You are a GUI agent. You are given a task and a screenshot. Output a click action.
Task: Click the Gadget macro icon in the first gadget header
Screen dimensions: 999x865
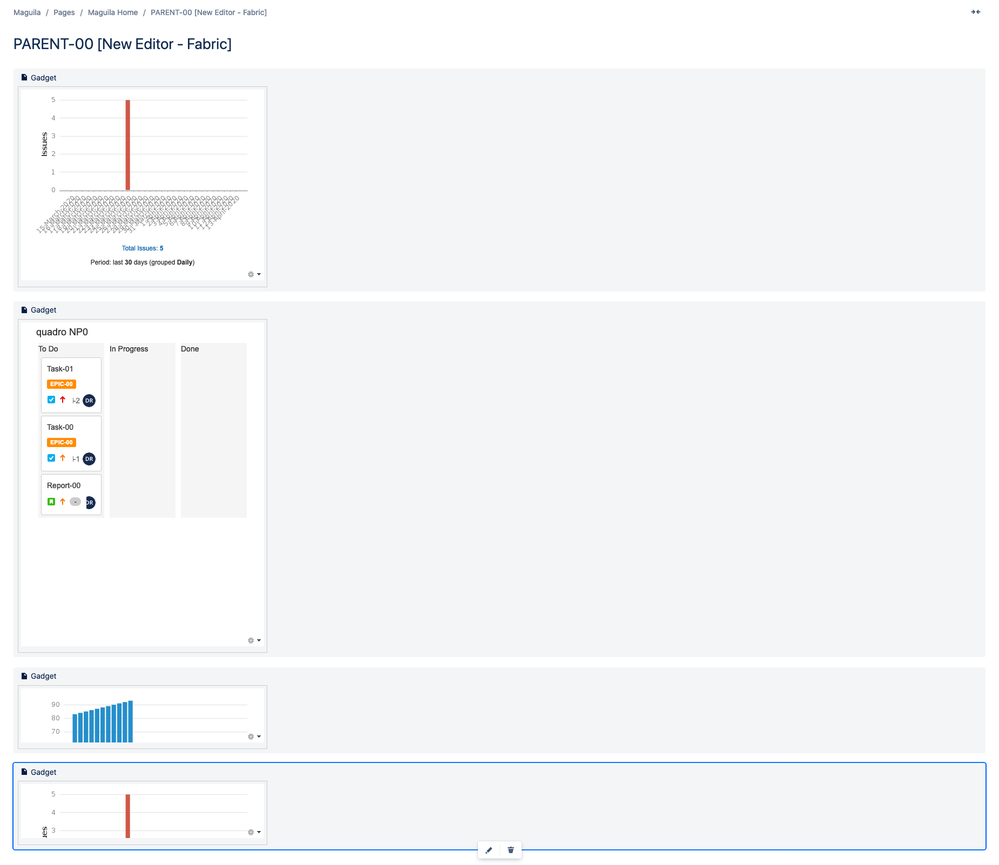click(25, 77)
